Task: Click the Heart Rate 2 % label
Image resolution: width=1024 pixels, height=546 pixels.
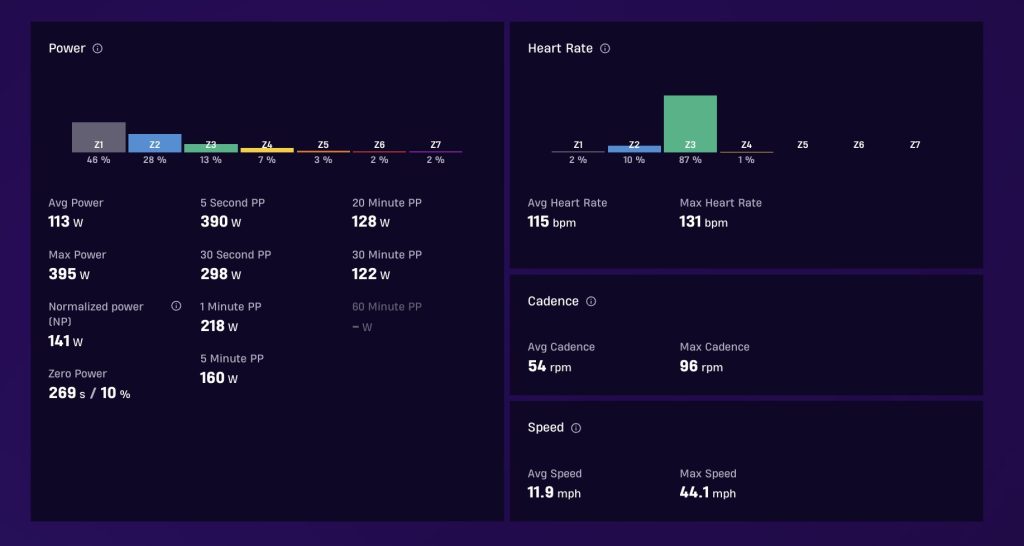Action: pyautogui.click(x=578, y=160)
